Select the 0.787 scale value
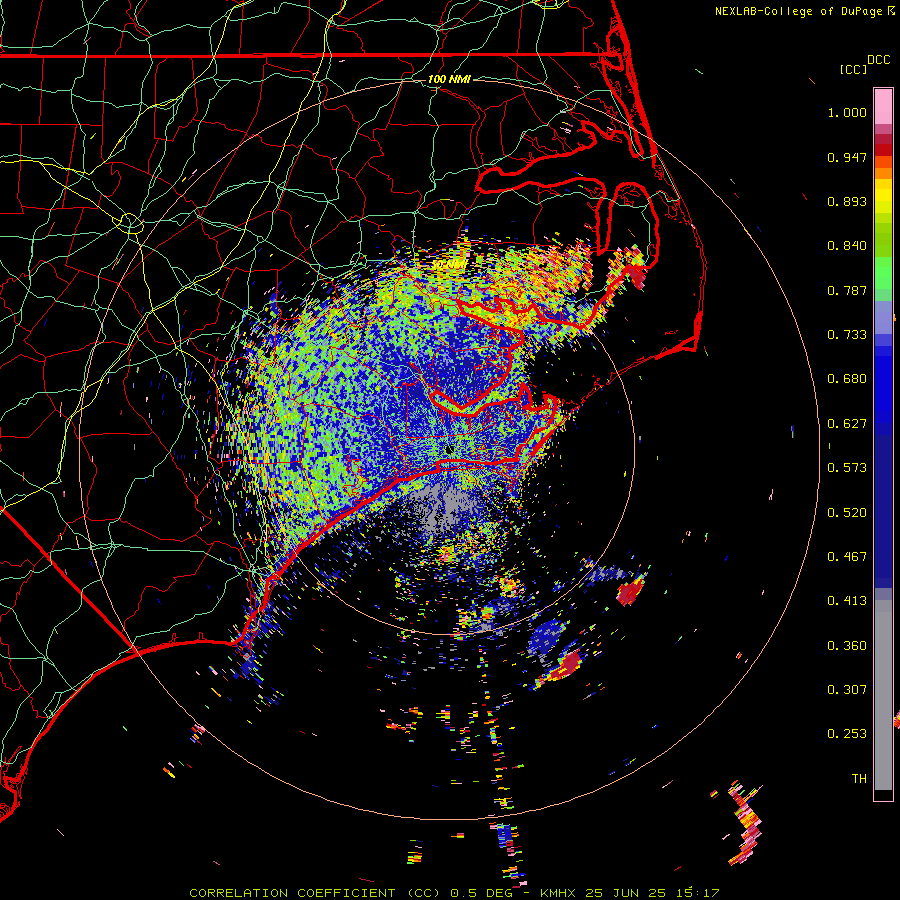Viewport: 900px width, 900px height. pyautogui.click(x=847, y=290)
